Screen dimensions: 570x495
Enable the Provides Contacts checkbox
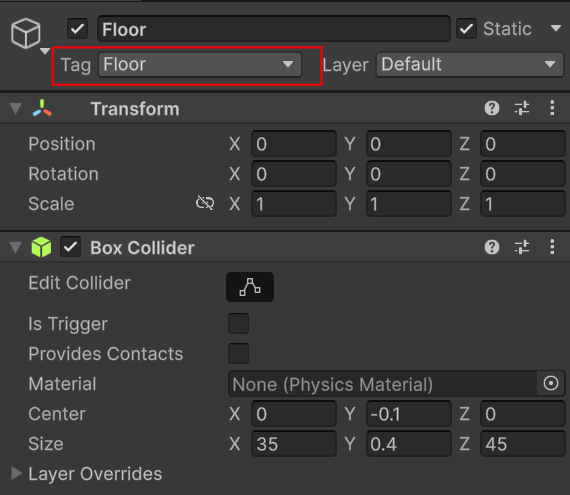(x=238, y=353)
